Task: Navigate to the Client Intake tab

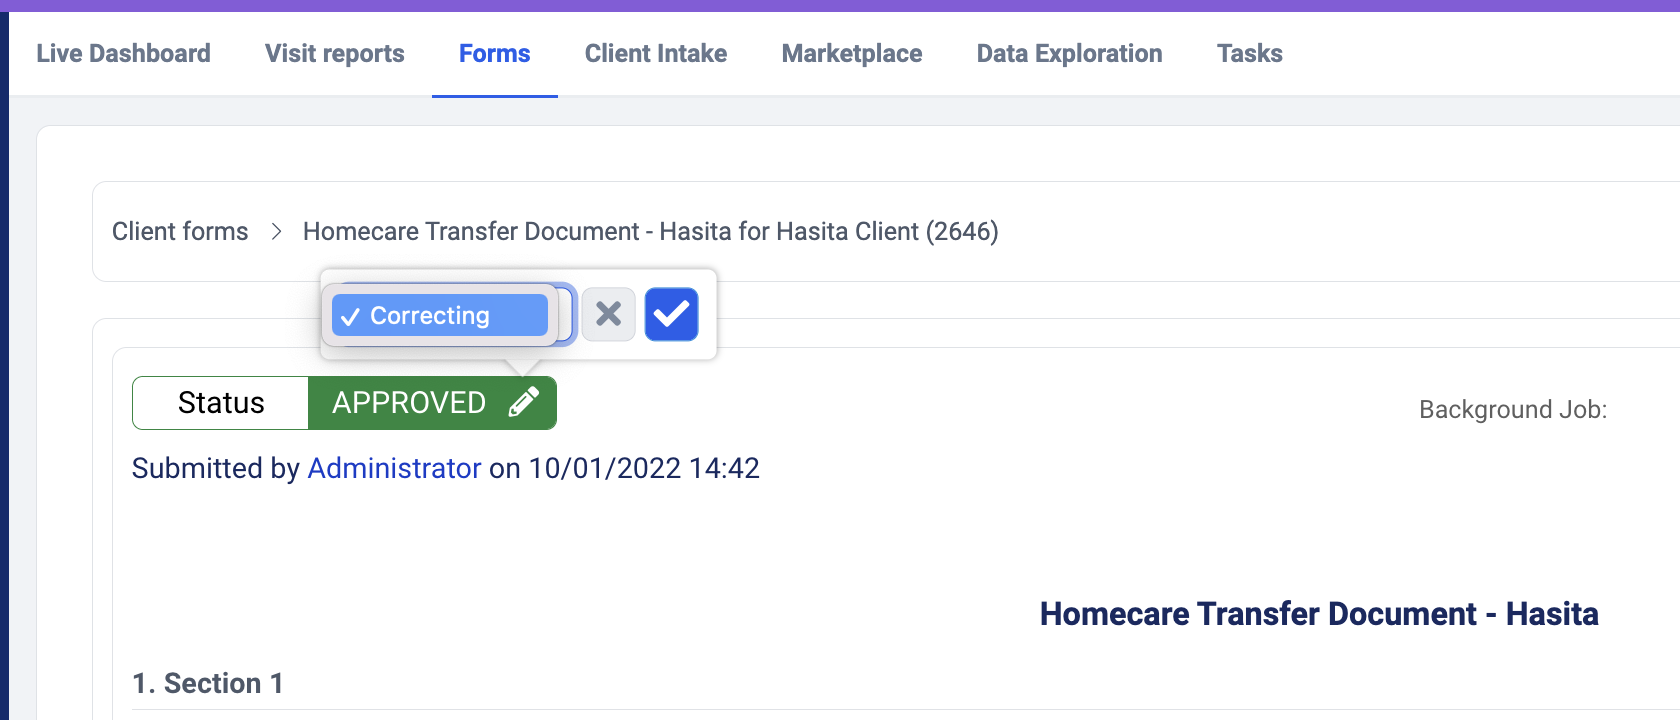Action: 655,54
